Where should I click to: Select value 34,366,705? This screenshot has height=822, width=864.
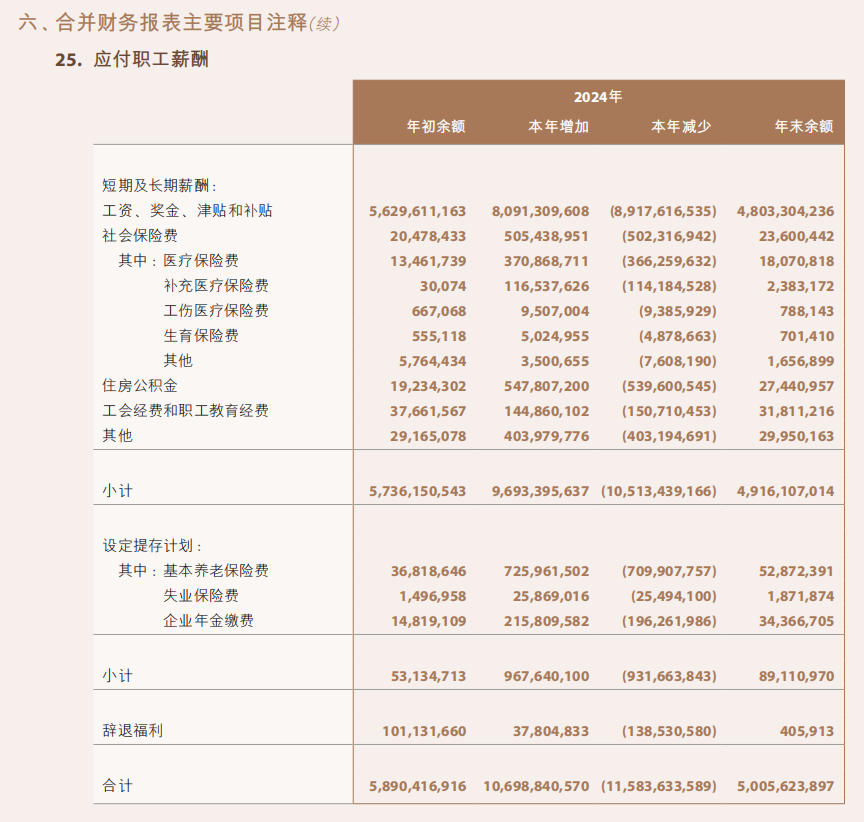point(796,621)
